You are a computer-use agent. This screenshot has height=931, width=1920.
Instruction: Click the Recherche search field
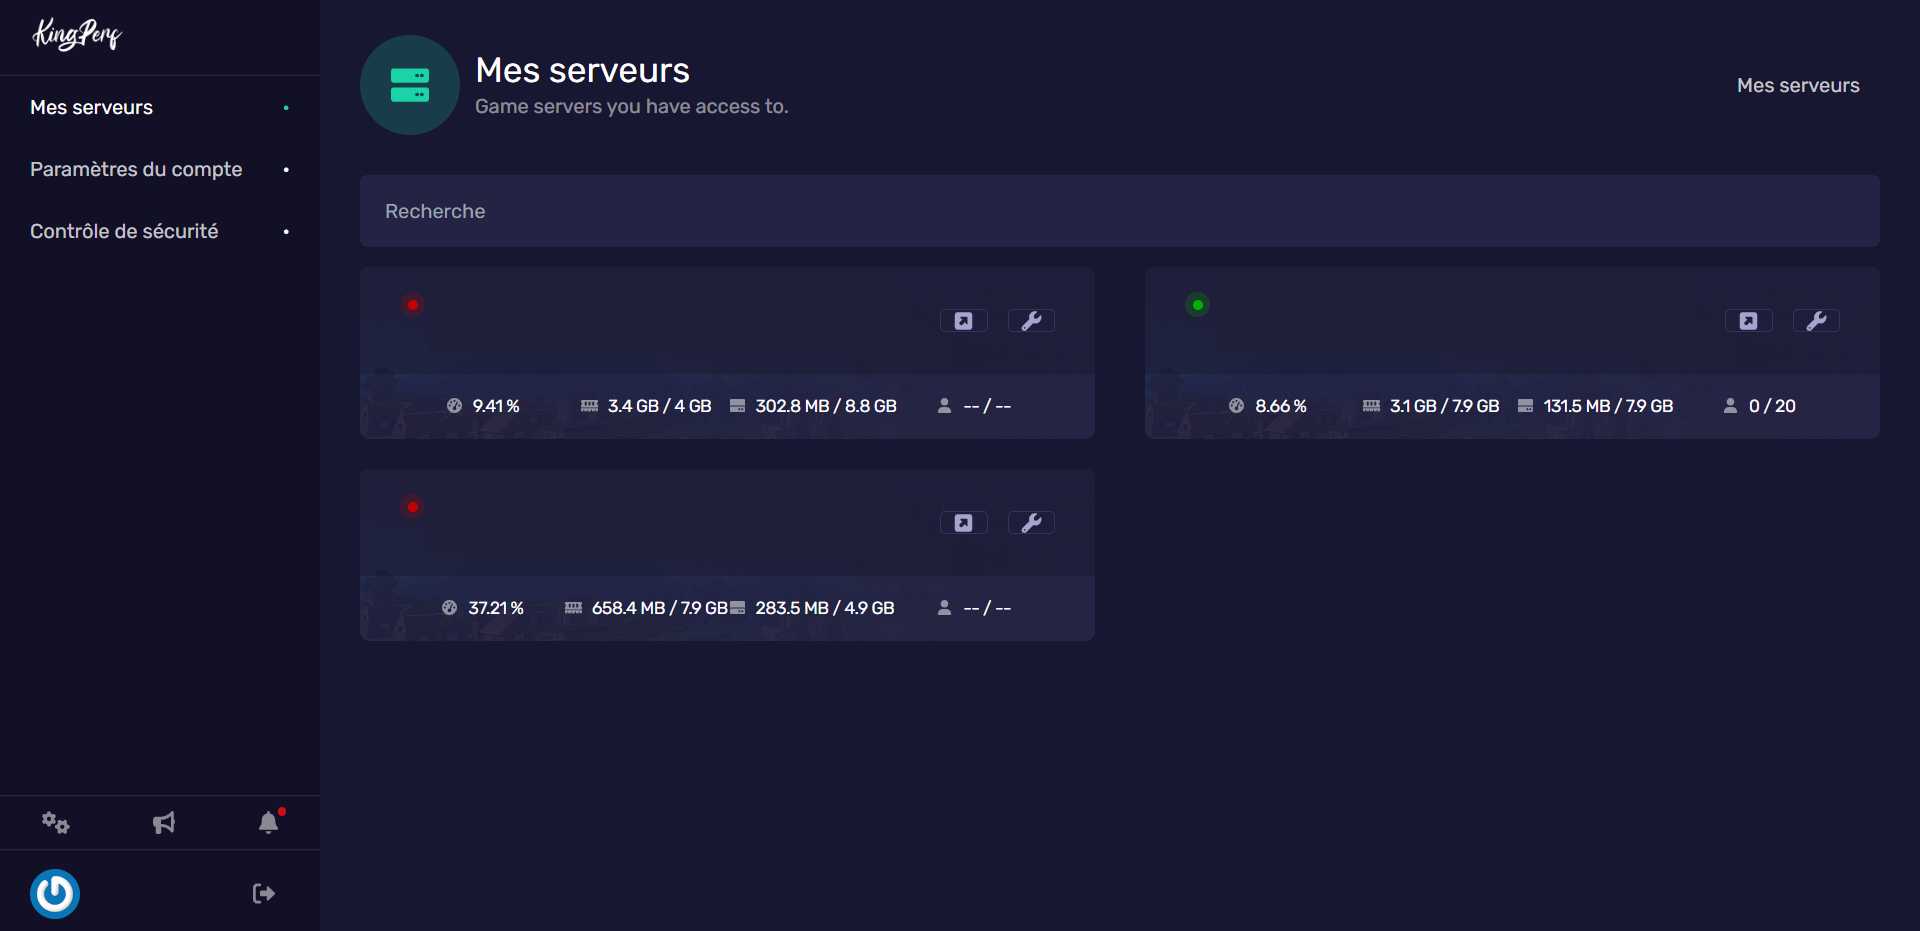click(x=1119, y=211)
